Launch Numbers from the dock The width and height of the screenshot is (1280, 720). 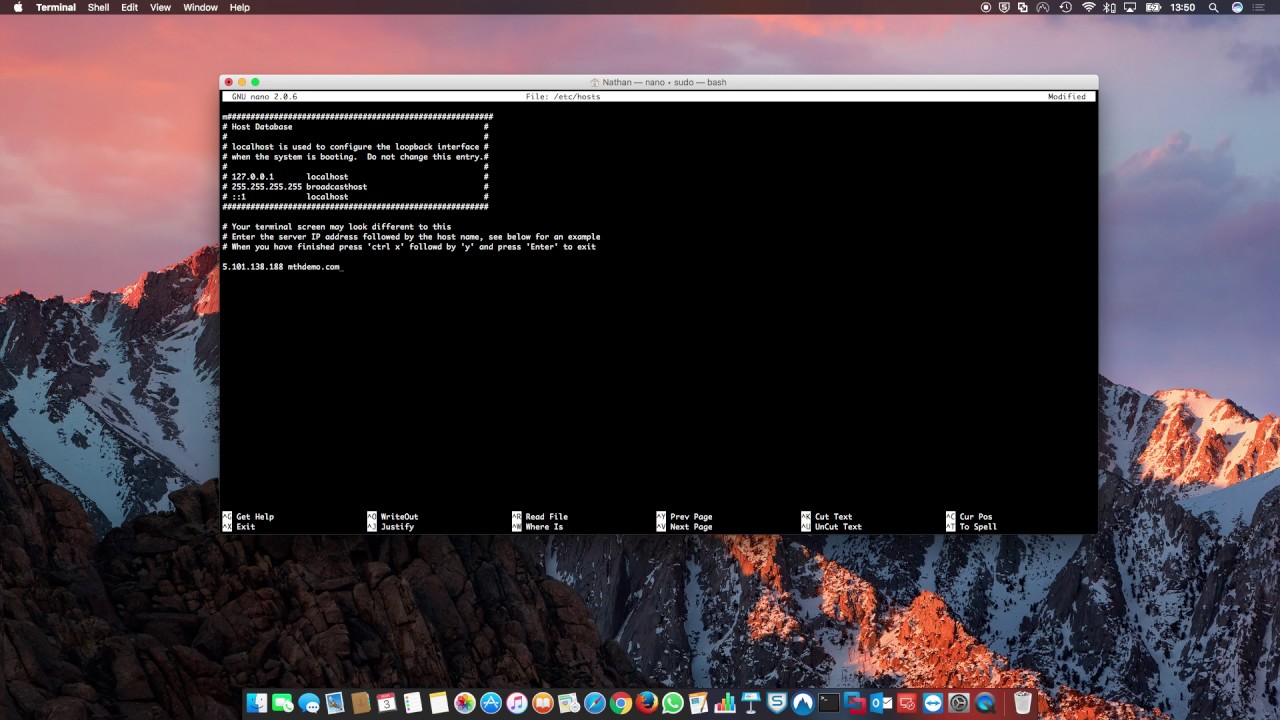click(x=724, y=703)
